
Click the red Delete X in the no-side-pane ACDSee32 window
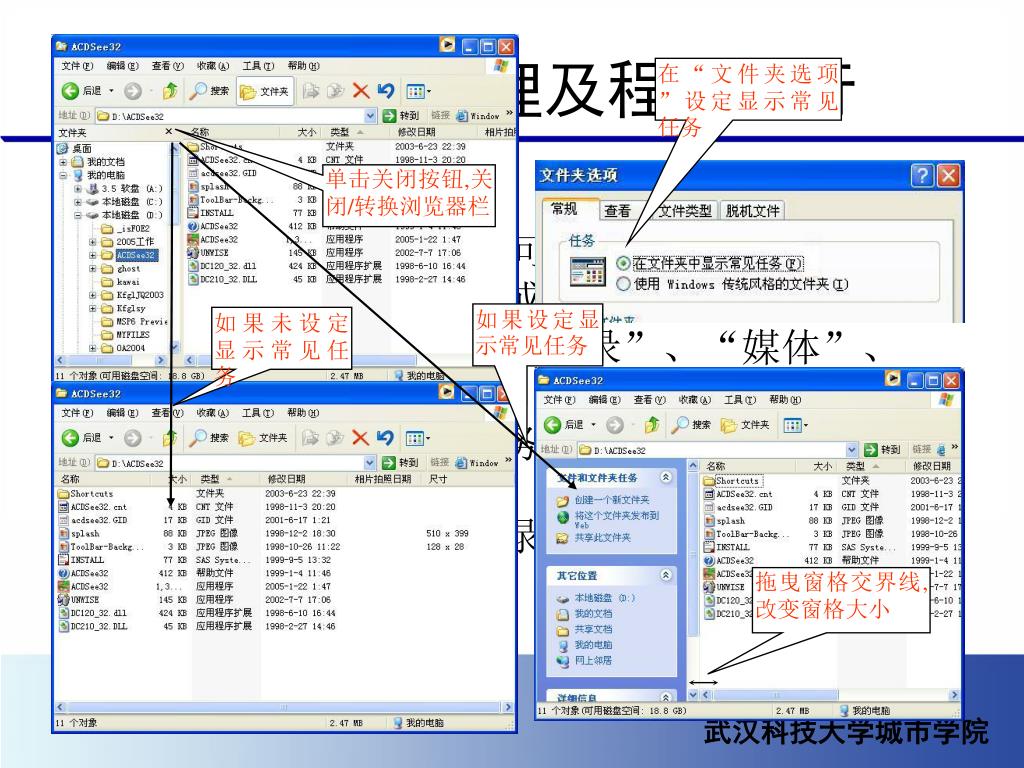tap(360, 438)
